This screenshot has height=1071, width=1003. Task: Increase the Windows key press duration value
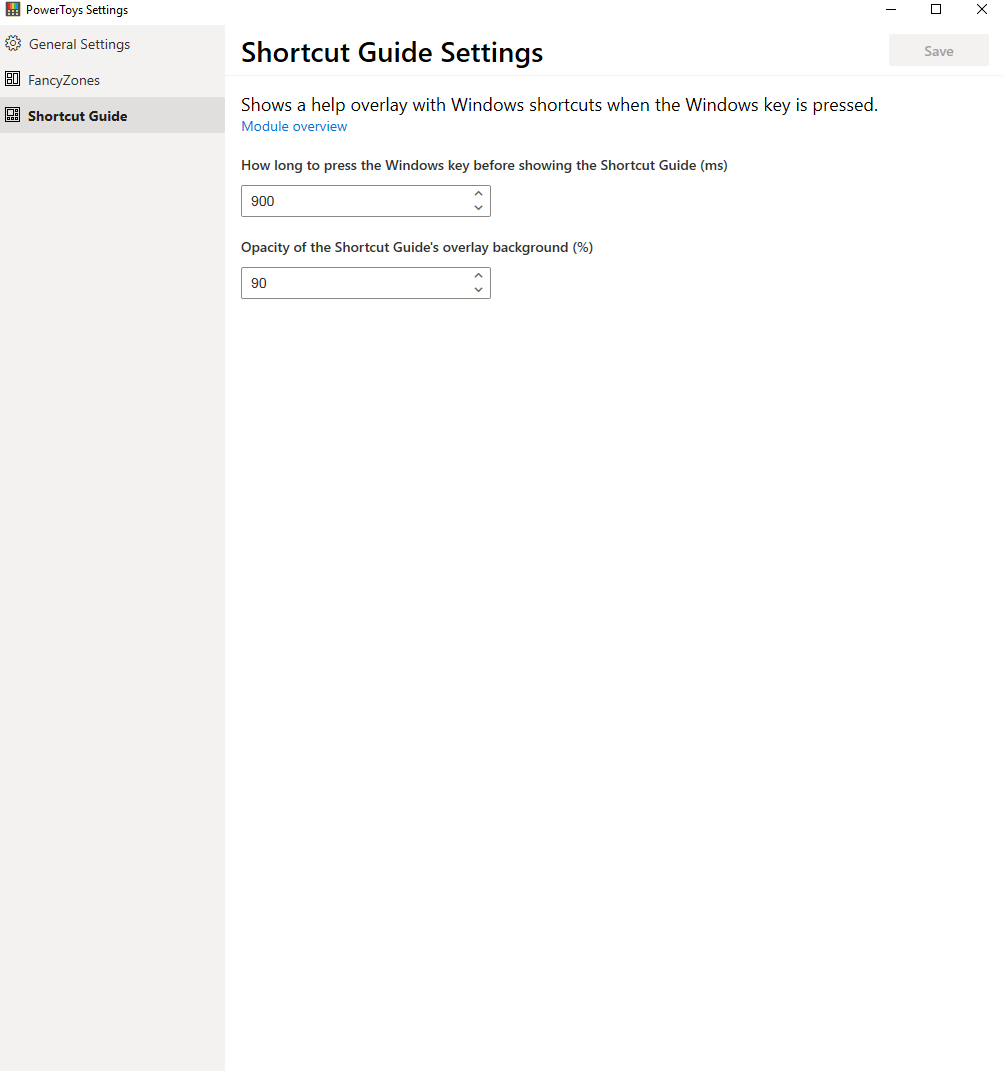[478, 194]
